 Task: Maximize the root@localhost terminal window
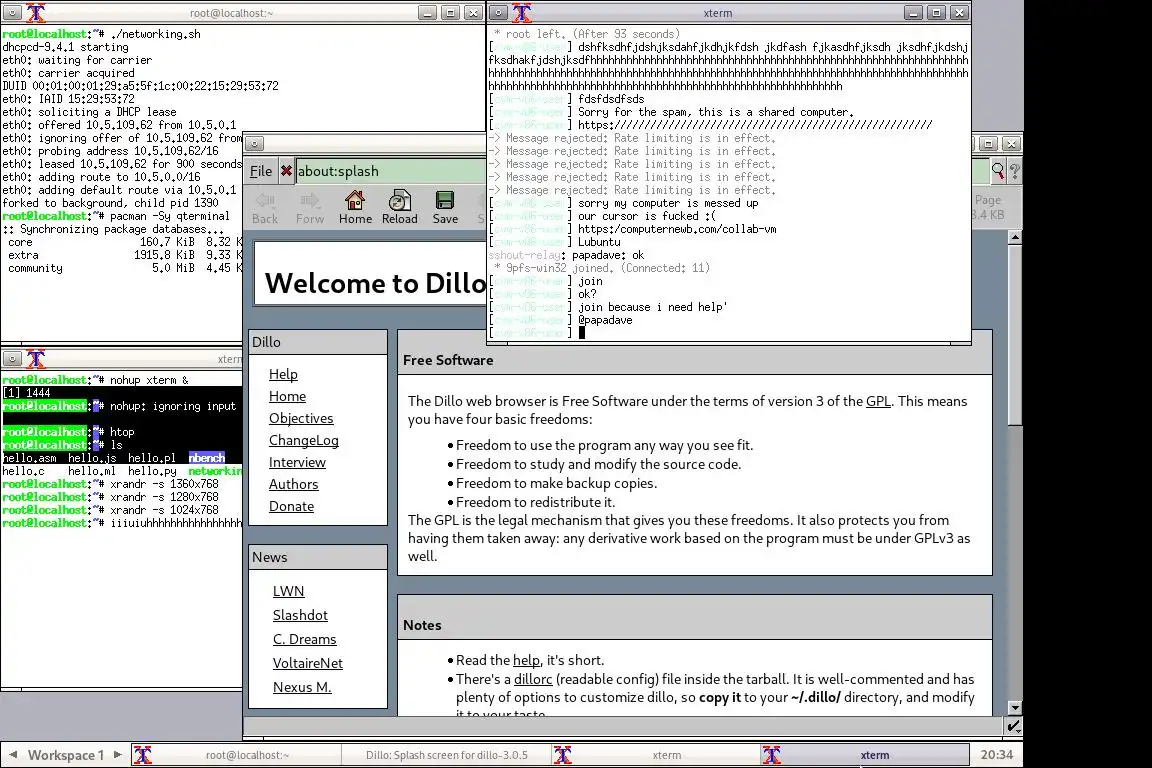(450, 12)
